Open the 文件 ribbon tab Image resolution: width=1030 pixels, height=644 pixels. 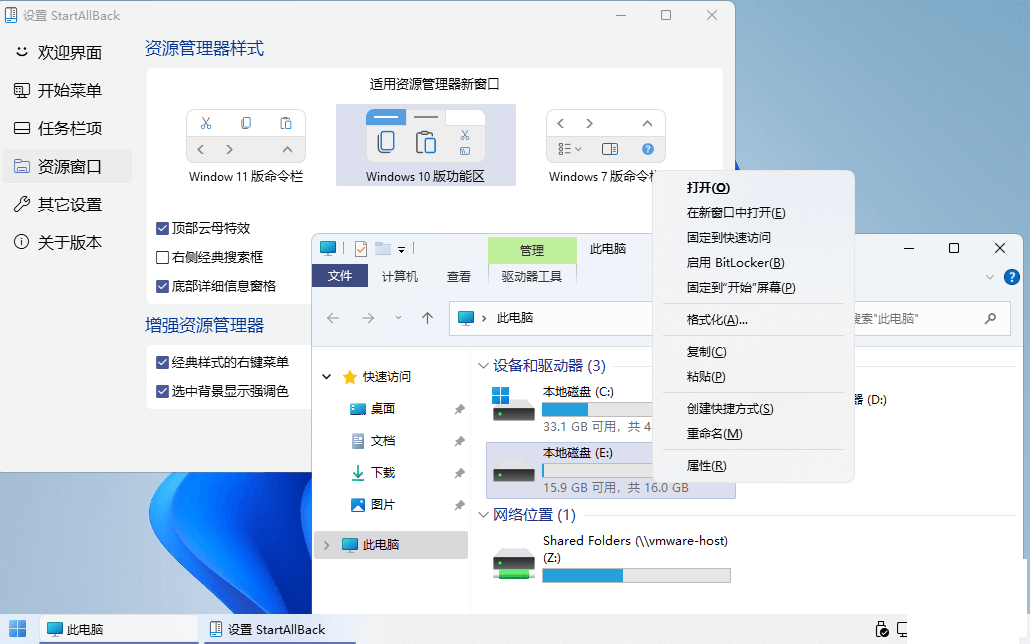(x=340, y=276)
